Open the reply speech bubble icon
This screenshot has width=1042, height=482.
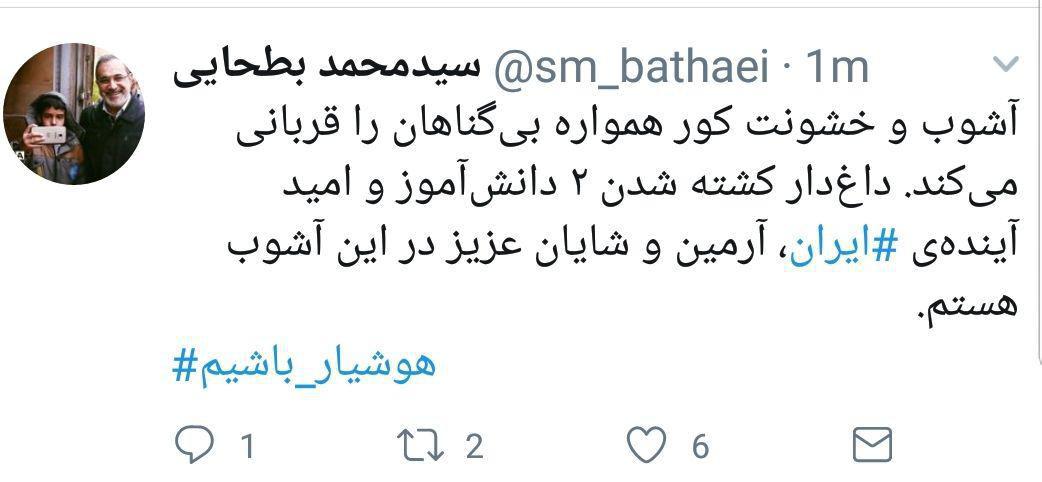tap(195, 445)
